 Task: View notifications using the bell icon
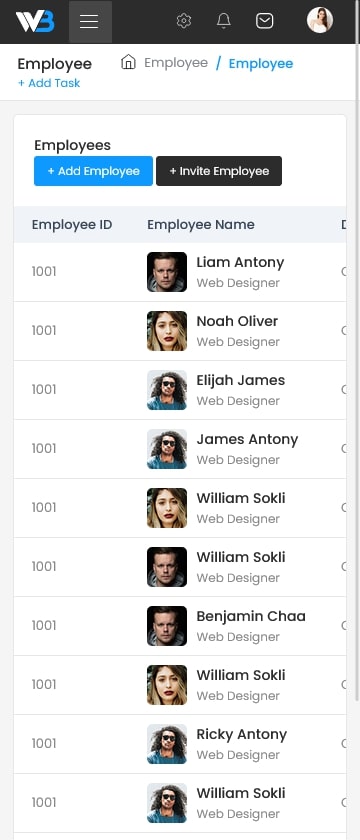(223, 21)
